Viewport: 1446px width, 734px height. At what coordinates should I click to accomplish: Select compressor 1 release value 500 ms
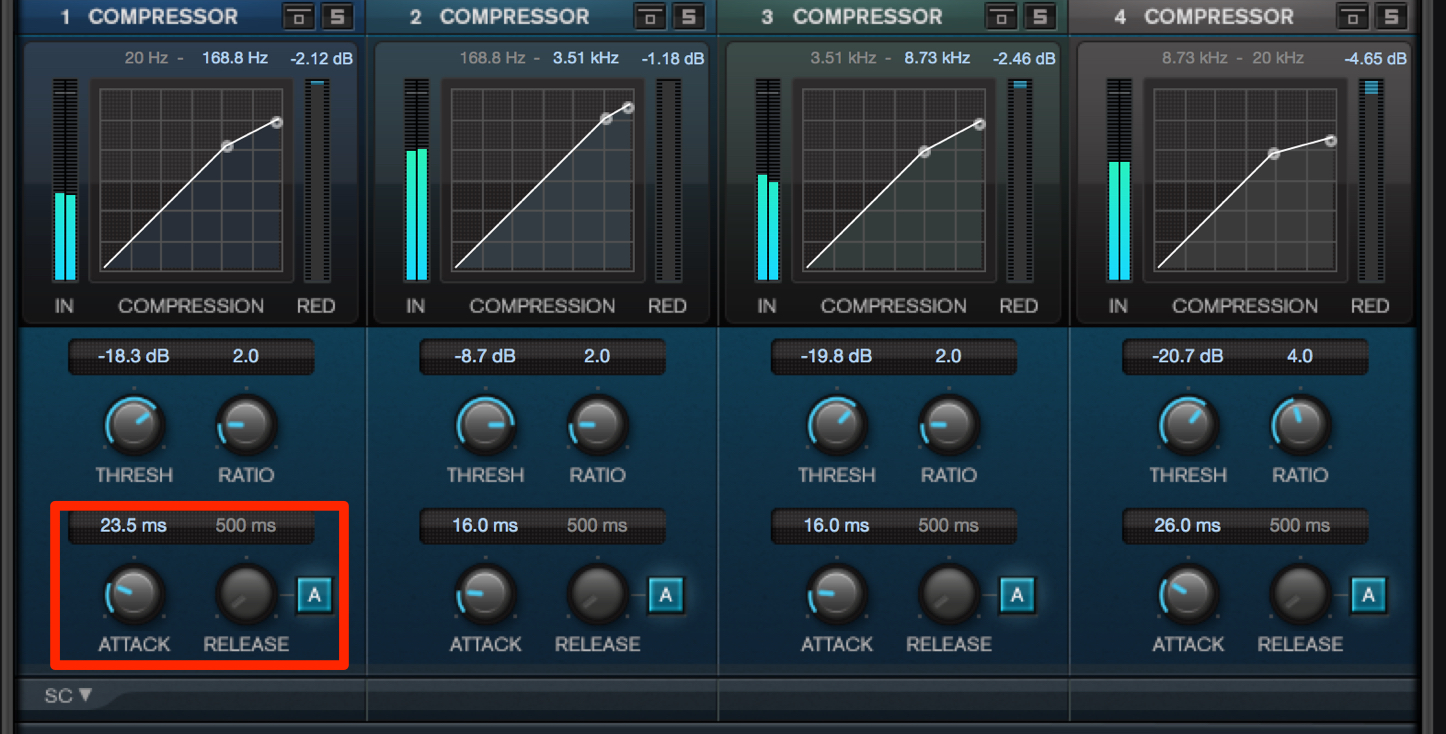(x=246, y=525)
